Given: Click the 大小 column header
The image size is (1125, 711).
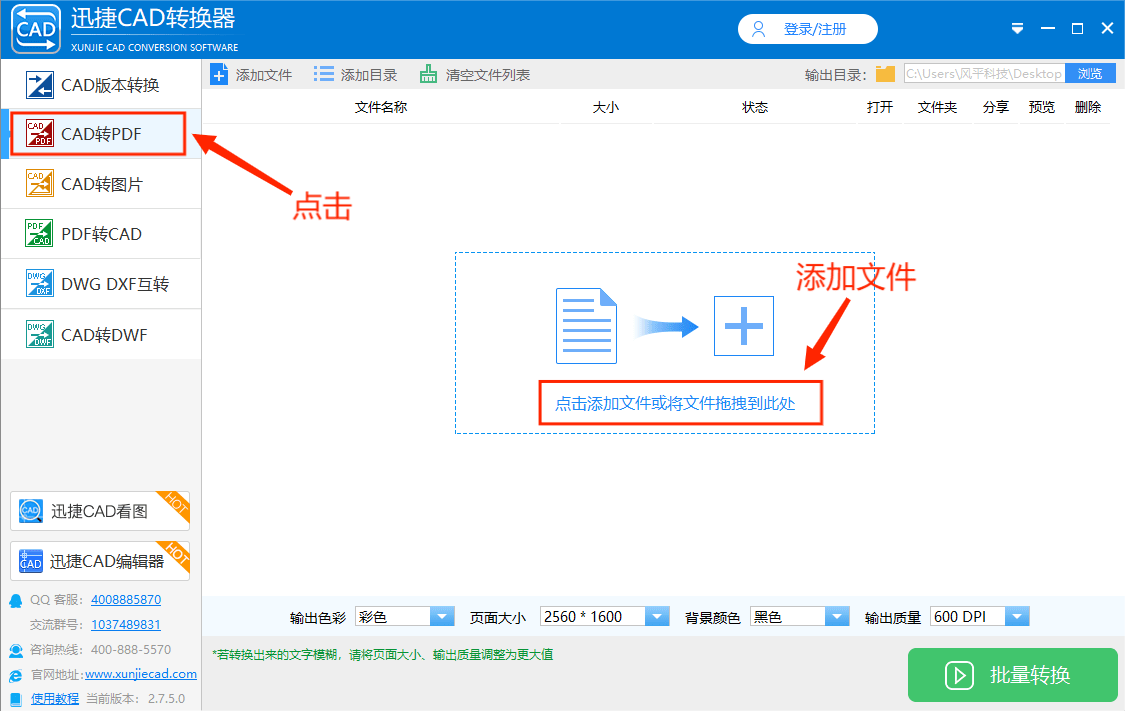Looking at the screenshot, I should (606, 107).
